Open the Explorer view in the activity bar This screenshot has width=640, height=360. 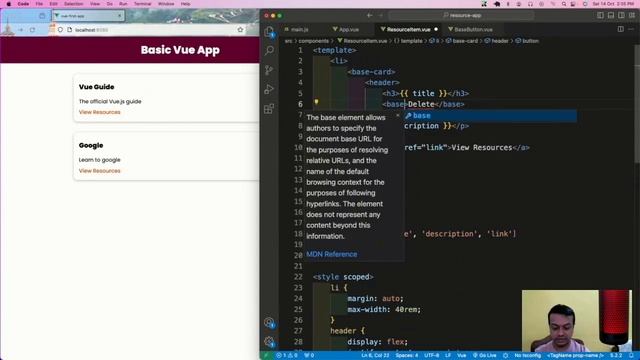(269, 31)
